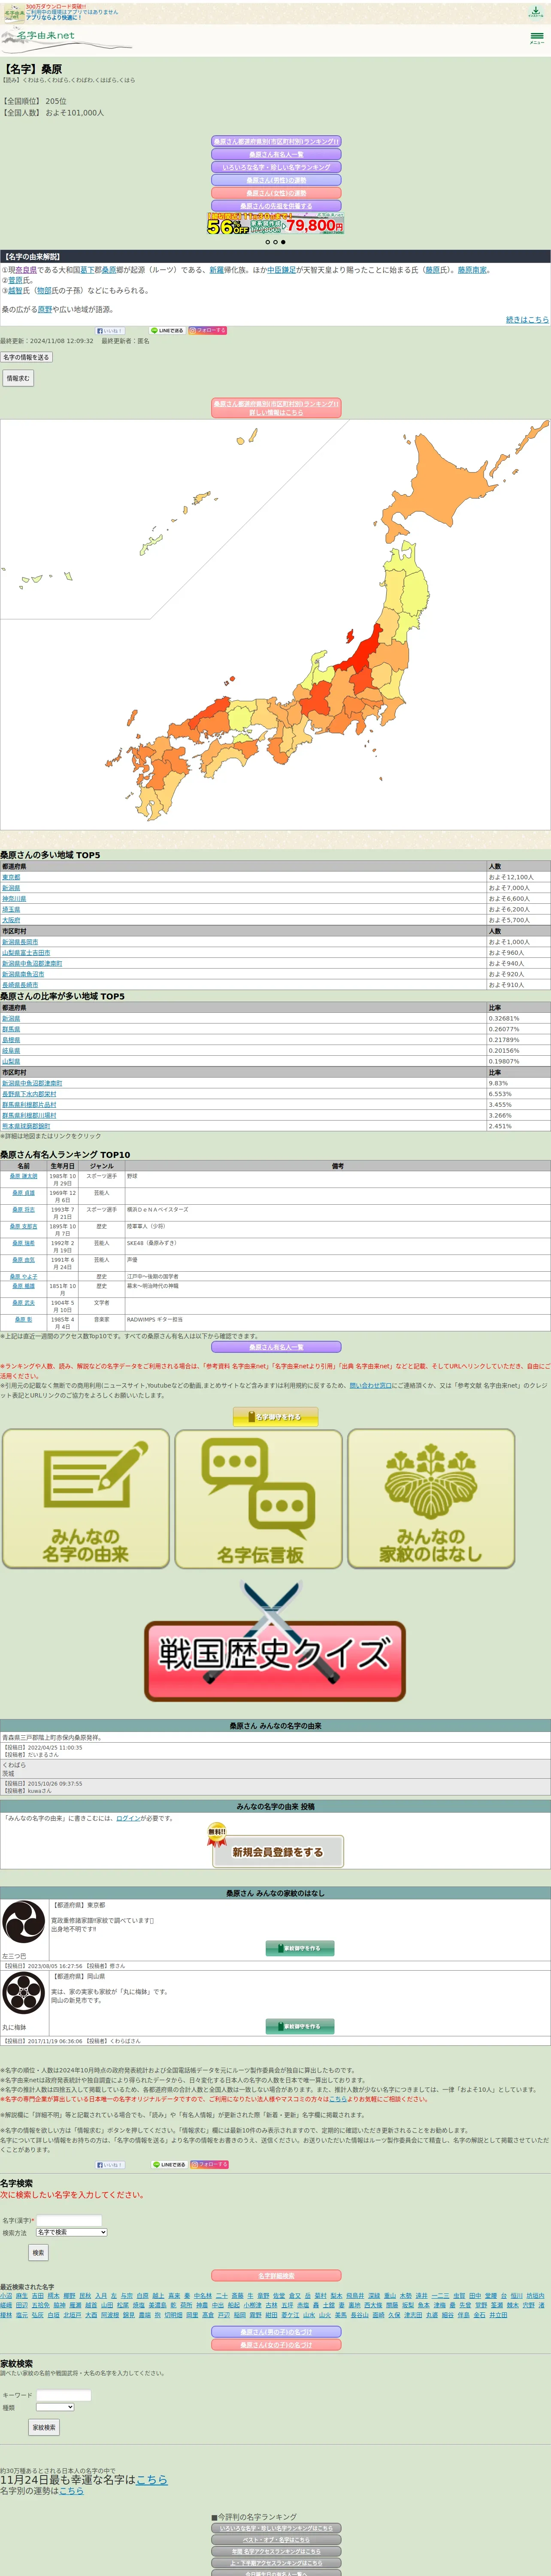The image size is (551, 2576).
Task: Open みんなの家紋のはなし crest tile
Action: pyautogui.click(x=431, y=1498)
